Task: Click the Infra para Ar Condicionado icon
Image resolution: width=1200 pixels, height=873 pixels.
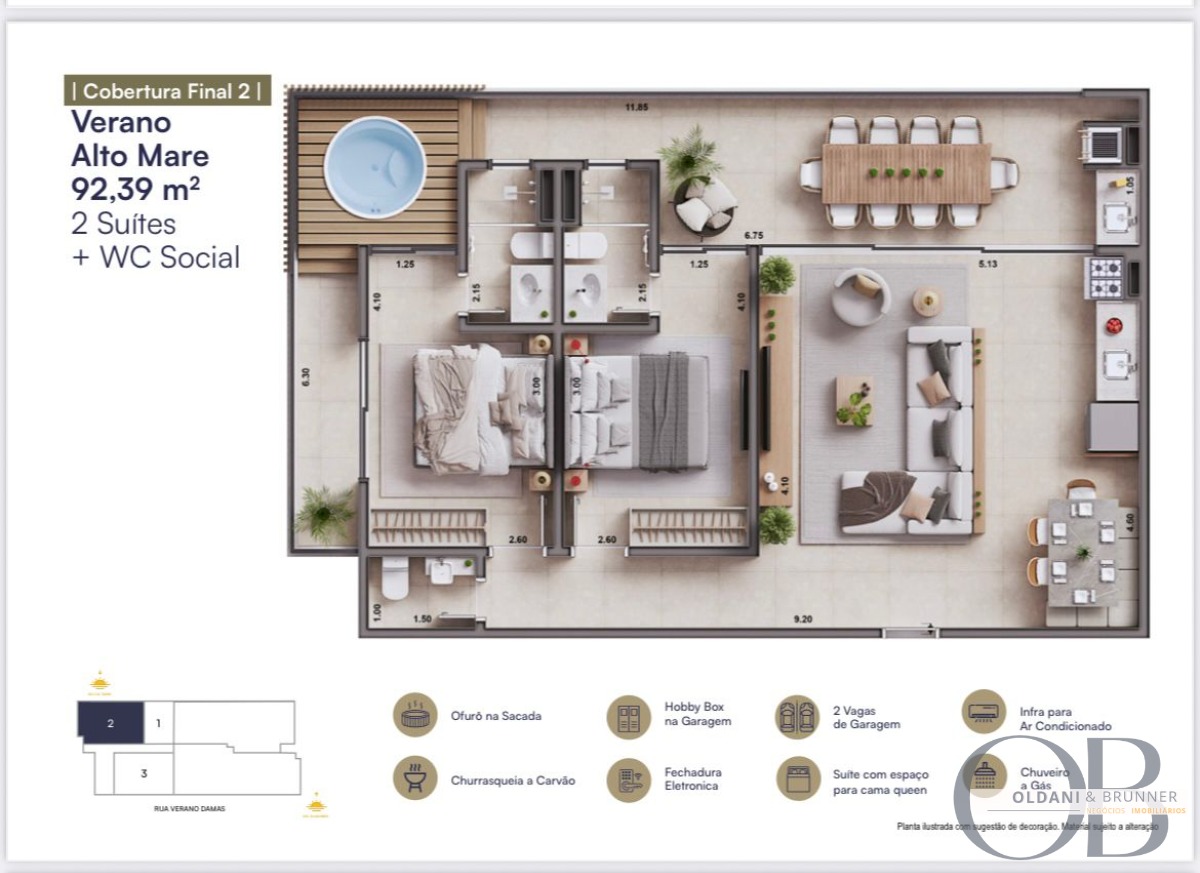Action: click(984, 713)
